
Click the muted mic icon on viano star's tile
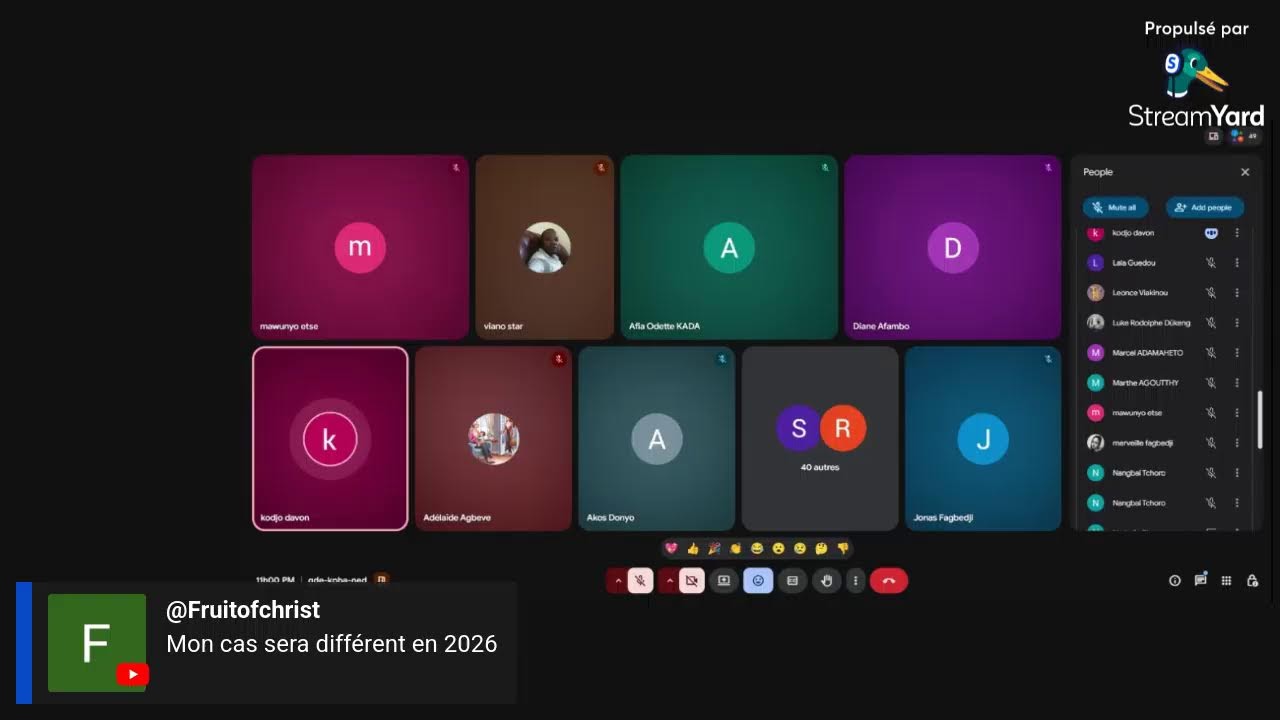point(601,168)
